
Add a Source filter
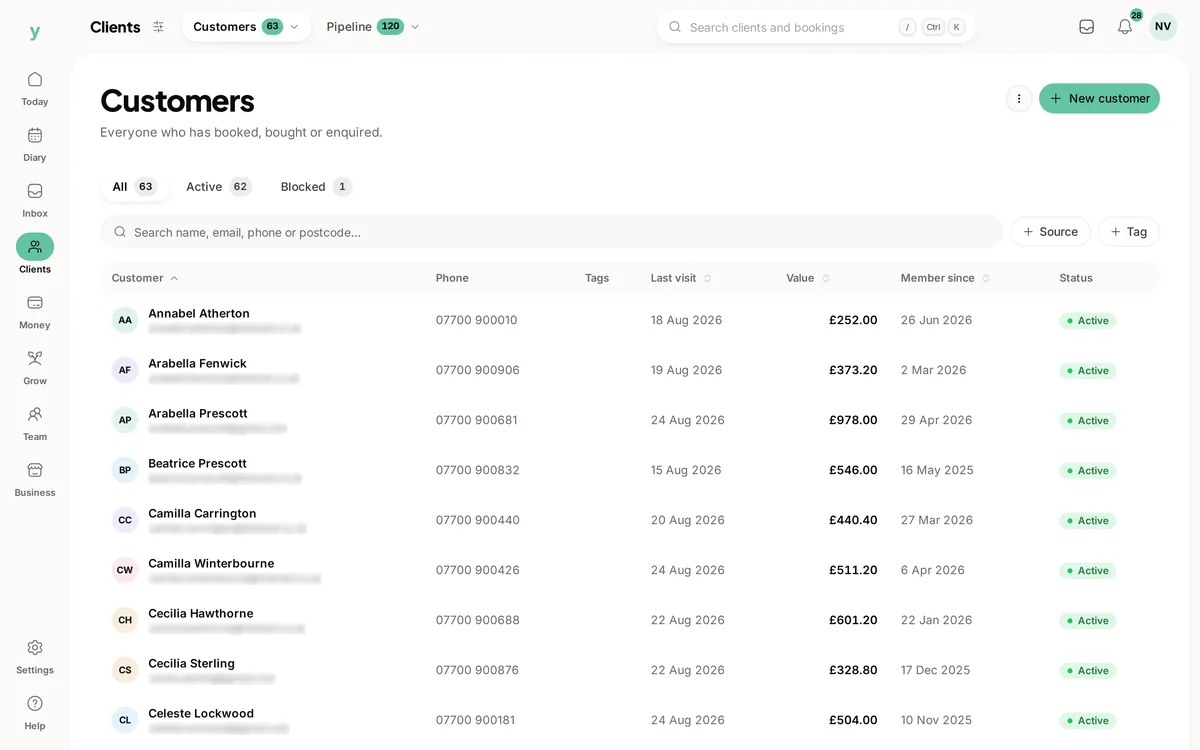point(1050,232)
